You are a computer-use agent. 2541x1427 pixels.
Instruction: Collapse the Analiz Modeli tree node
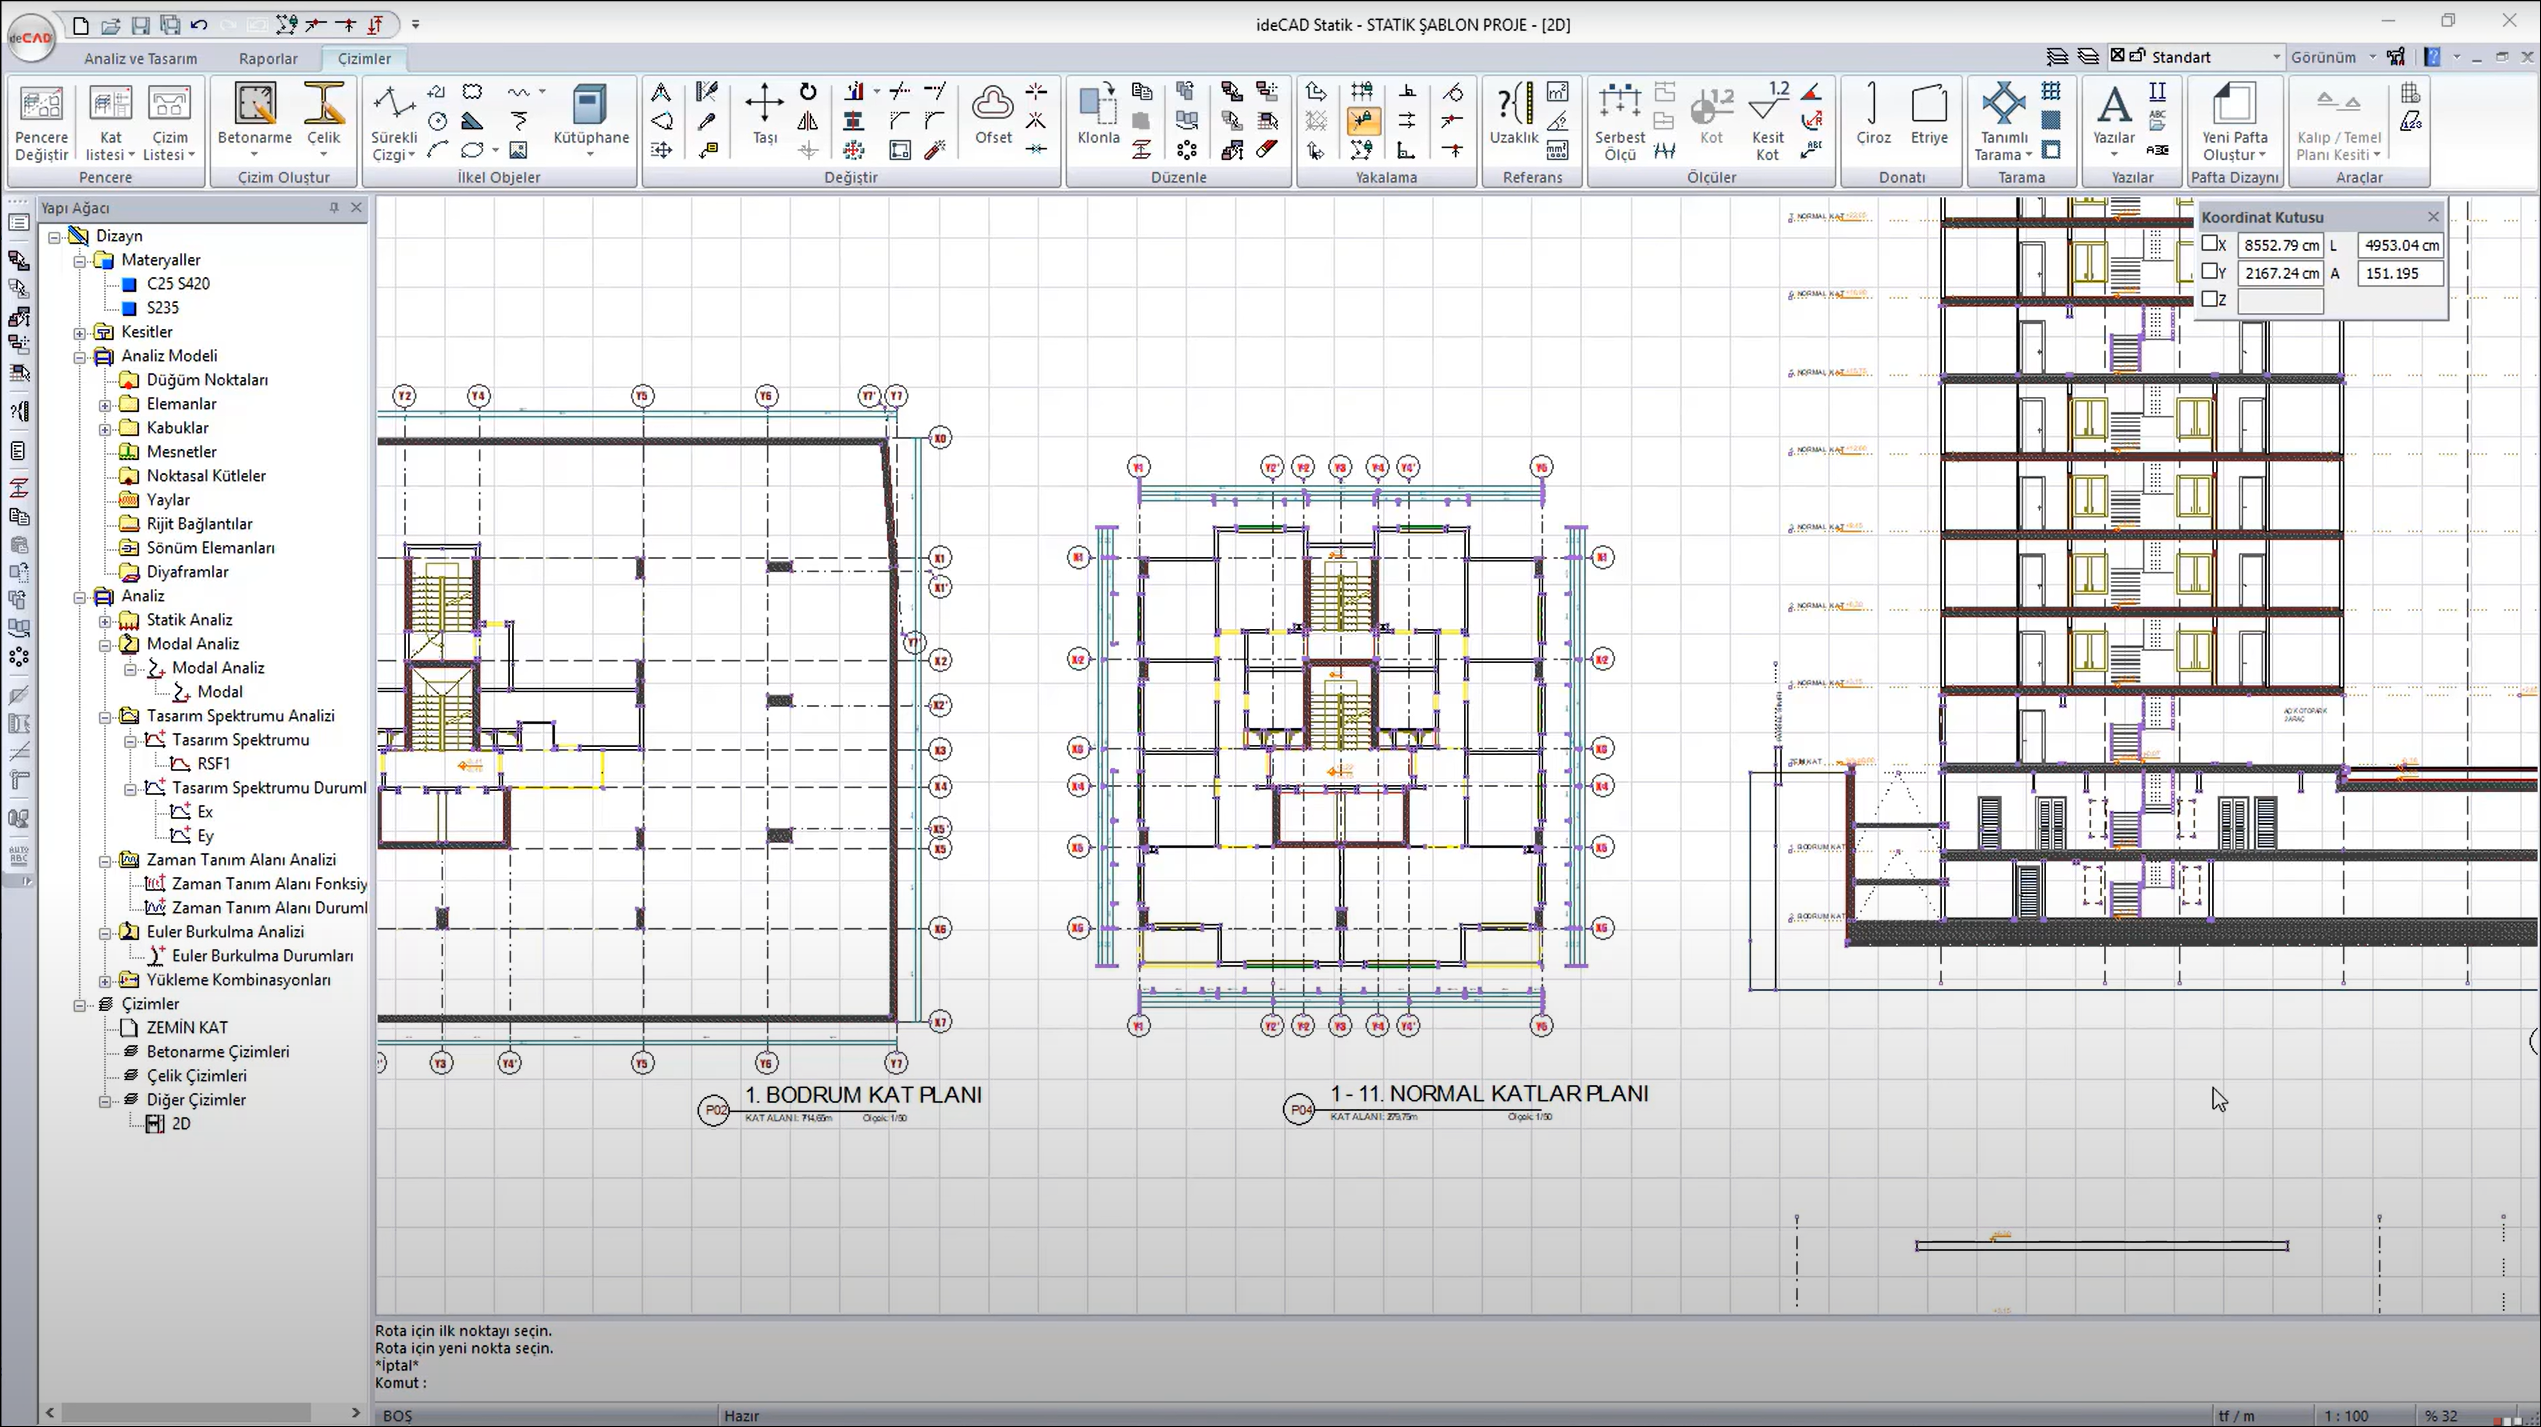pos(80,357)
